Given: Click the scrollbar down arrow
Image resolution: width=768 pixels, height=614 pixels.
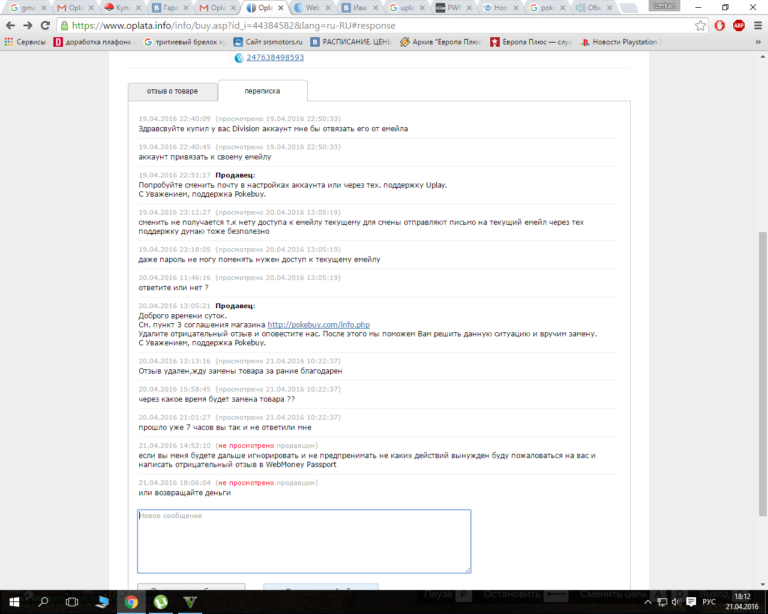Looking at the screenshot, I should (763, 585).
